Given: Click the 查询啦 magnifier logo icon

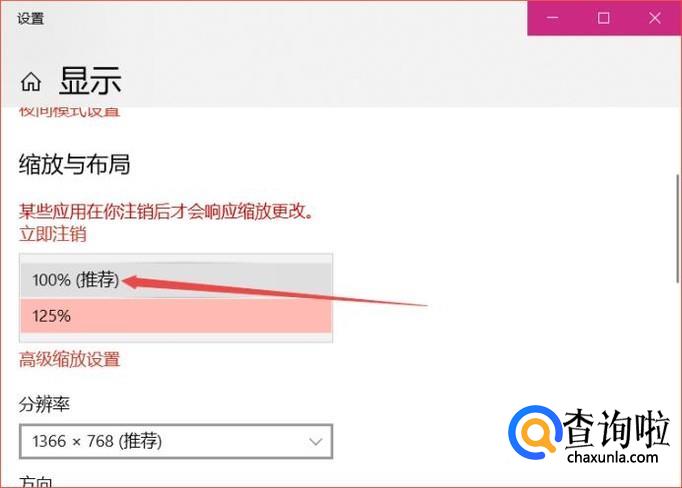Looking at the screenshot, I should coord(534,432).
